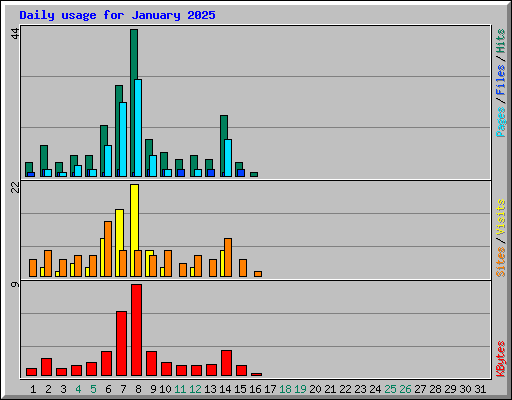Click the Sites legend label
Screen dimensions: 512x400
coord(500,262)
